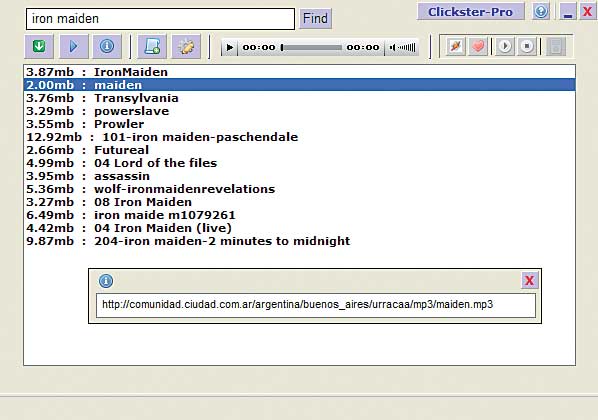This screenshot has width=598, height=420.
Task: Open settings with the gear icon
Action: point(186,47)
